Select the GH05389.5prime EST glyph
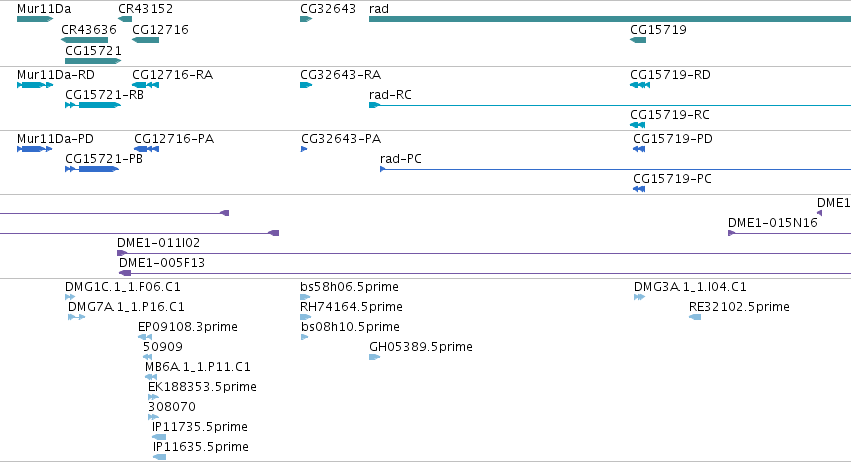Screen dimensions: 851x462 tap(374, 357)
